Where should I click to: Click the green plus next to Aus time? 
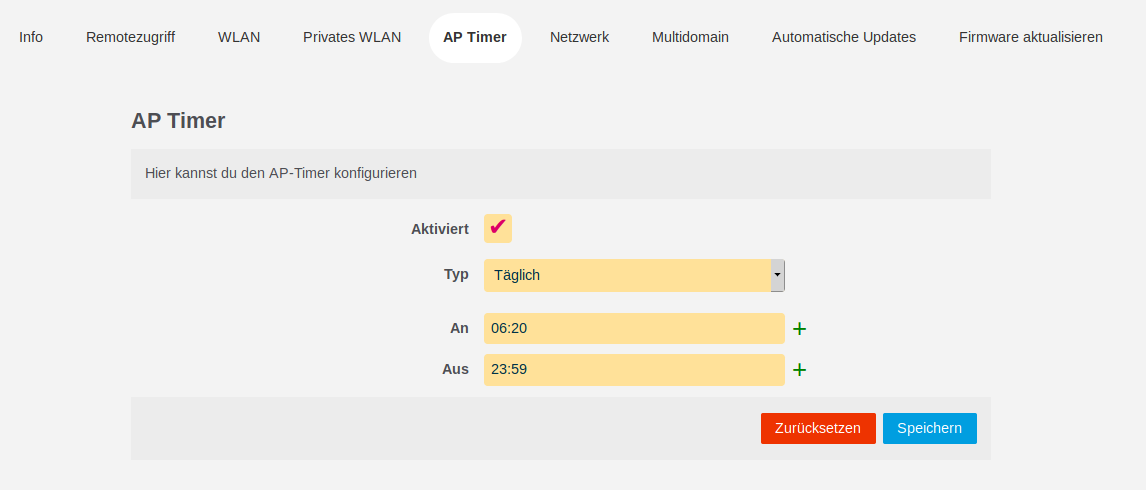tap(800, 370)
